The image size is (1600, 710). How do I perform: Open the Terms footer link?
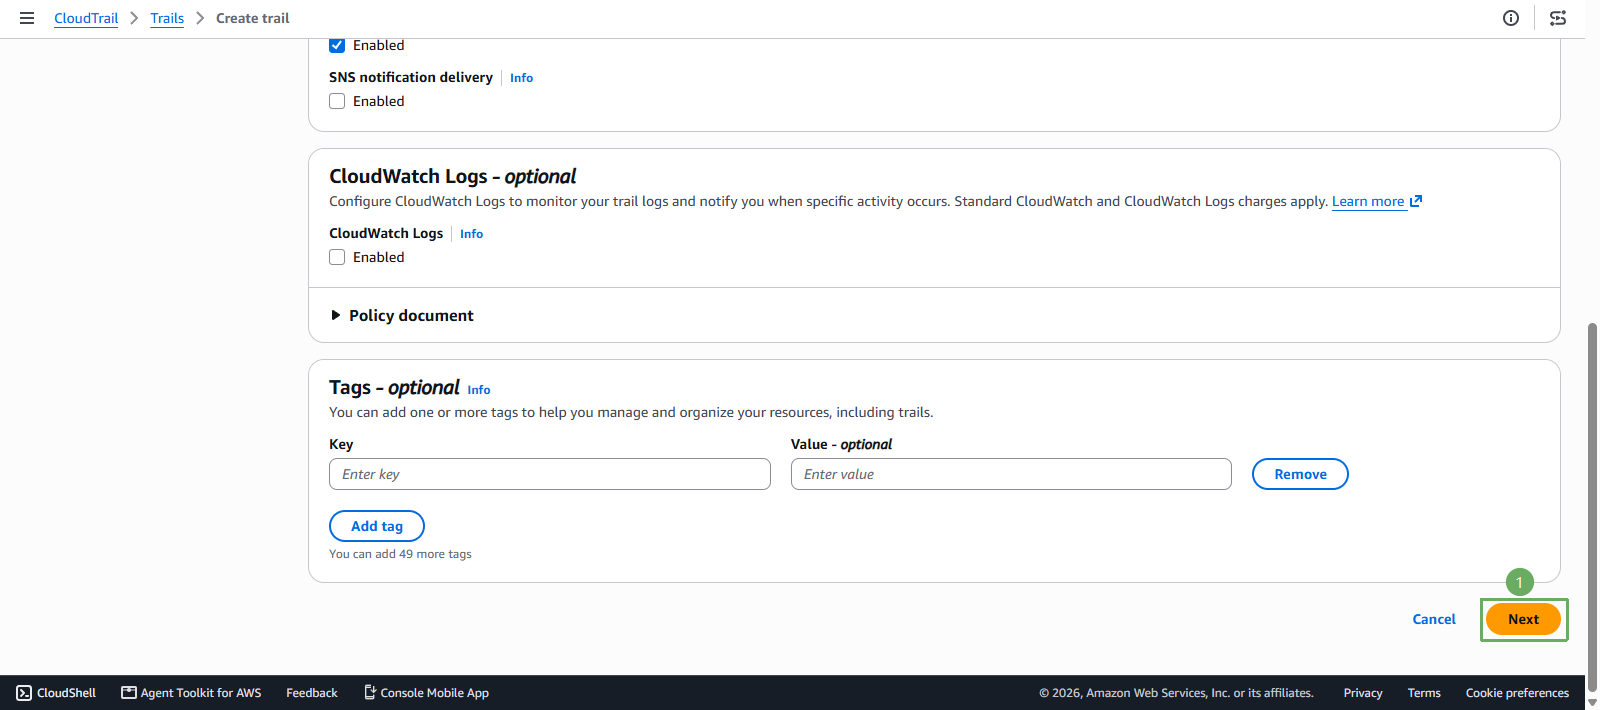1424,692
